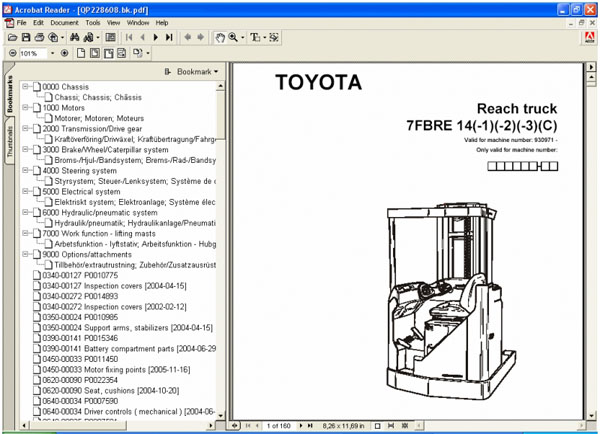This screenshot has height=434, width=600.
Task: Select 4000 Steering system bookmark
Action: [x=80, y=171]
